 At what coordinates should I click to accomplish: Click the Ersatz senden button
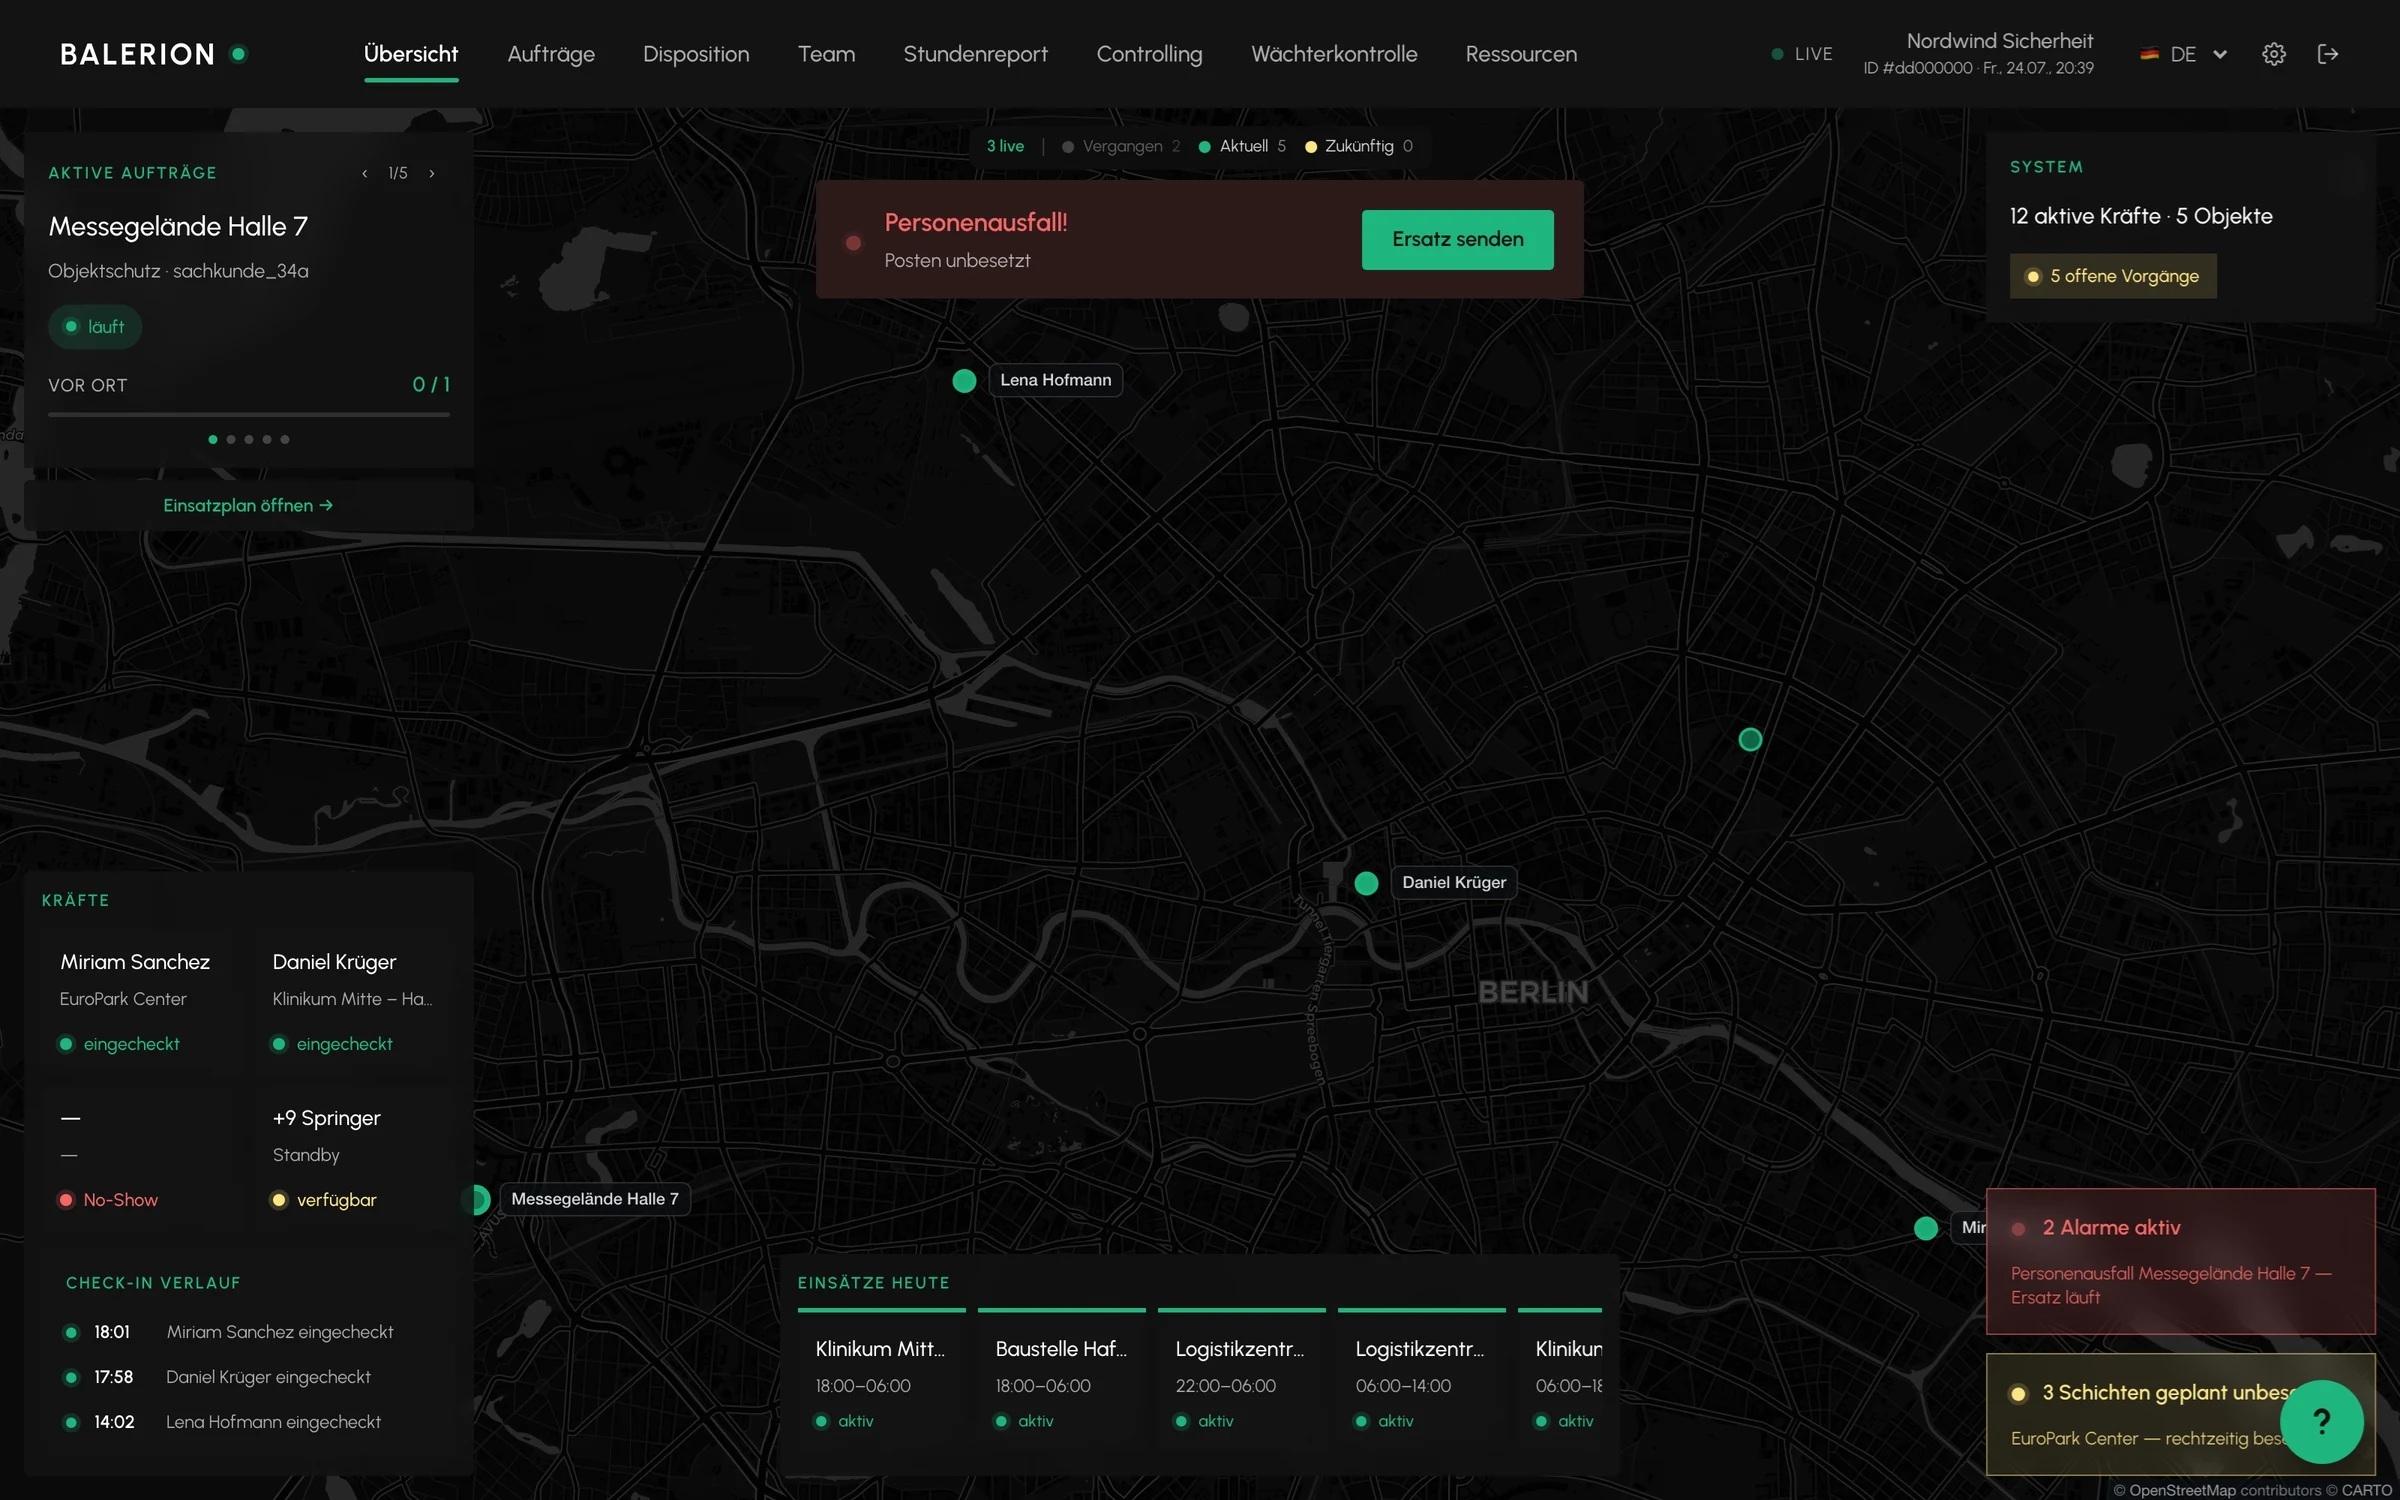1458,239
